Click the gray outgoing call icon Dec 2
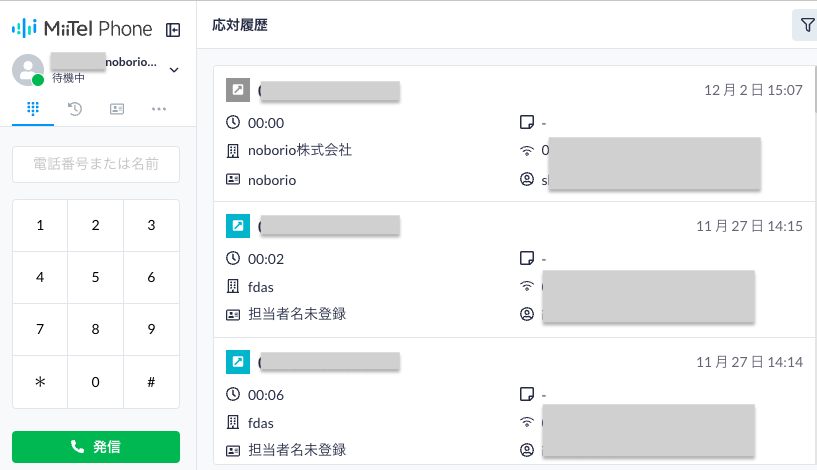This screenshot has height=470, width=817. pos(238,90)
